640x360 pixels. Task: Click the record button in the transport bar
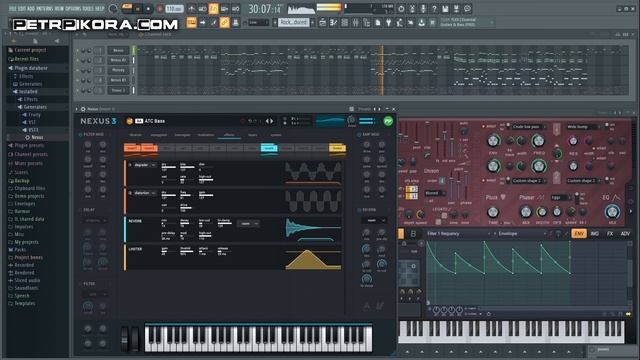(x=160, y=9)
